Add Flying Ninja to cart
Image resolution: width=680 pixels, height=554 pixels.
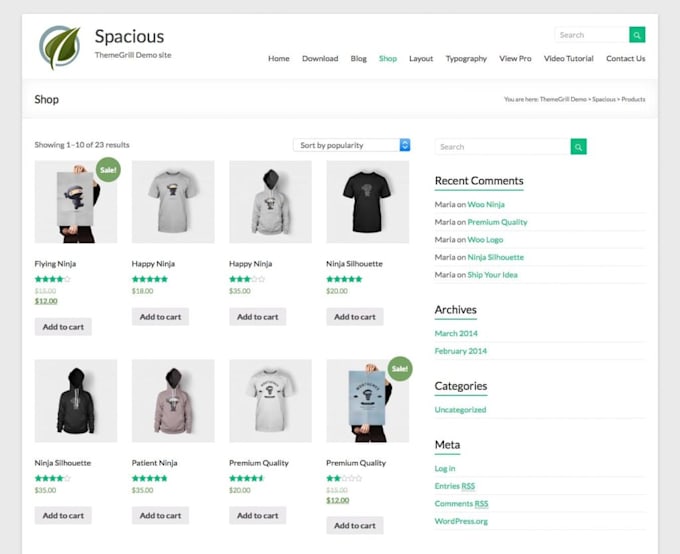pyautogui.click(x=63, y=327)
